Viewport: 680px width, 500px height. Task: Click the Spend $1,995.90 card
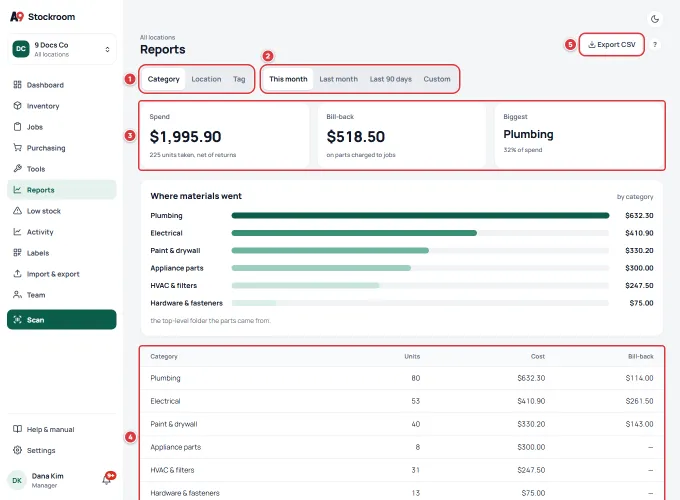[225, 135]
